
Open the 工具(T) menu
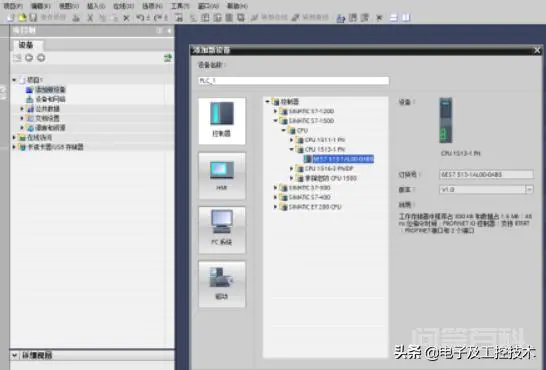[x=180, y=6]
